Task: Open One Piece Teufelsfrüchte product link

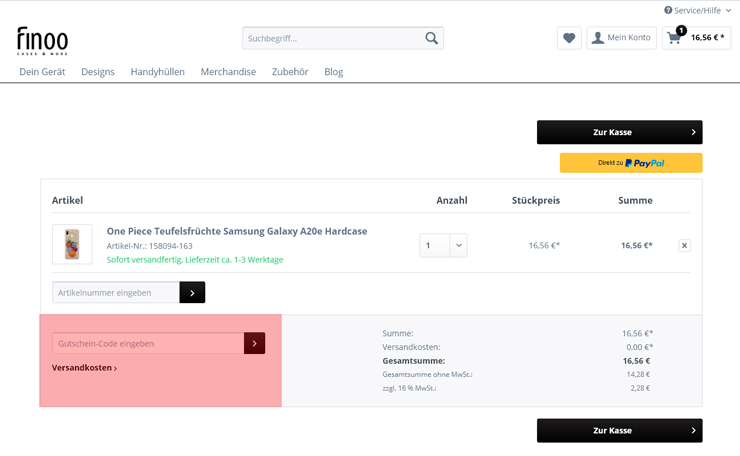Action: coord(237,231)
